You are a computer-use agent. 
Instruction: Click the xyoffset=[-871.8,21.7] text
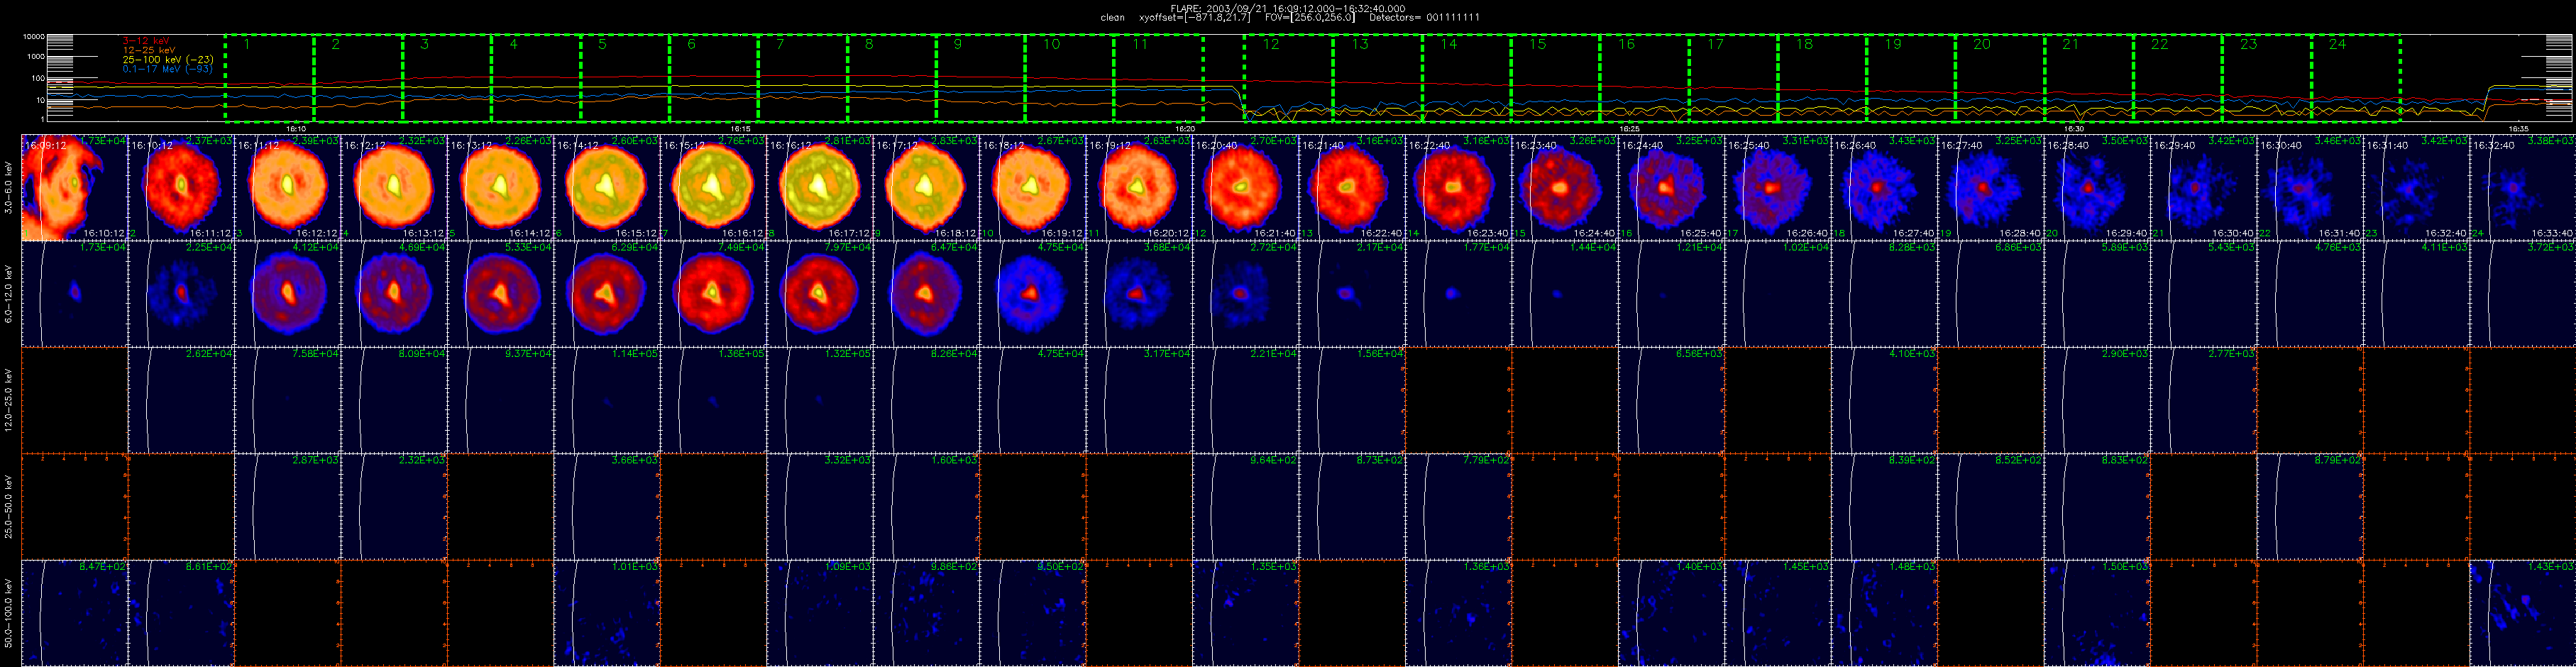[1195, 18]
